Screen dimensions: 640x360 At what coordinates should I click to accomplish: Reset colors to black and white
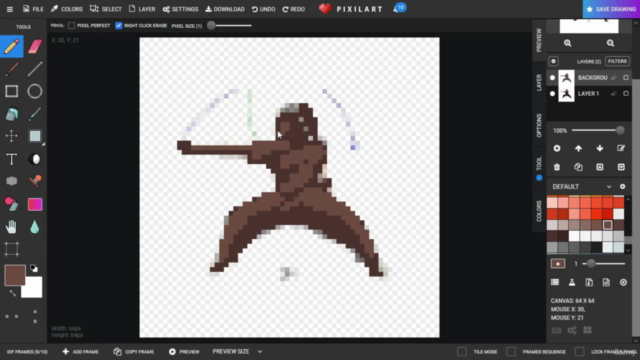(x=34, y=268)
